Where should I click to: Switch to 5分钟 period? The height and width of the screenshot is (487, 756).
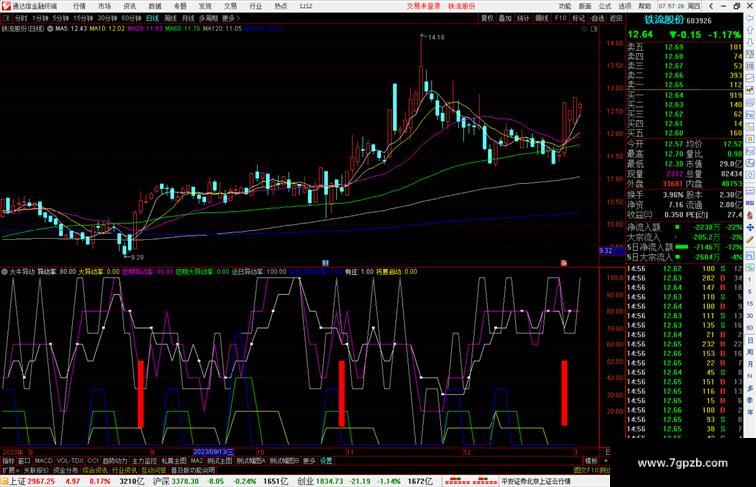[61, 18]
